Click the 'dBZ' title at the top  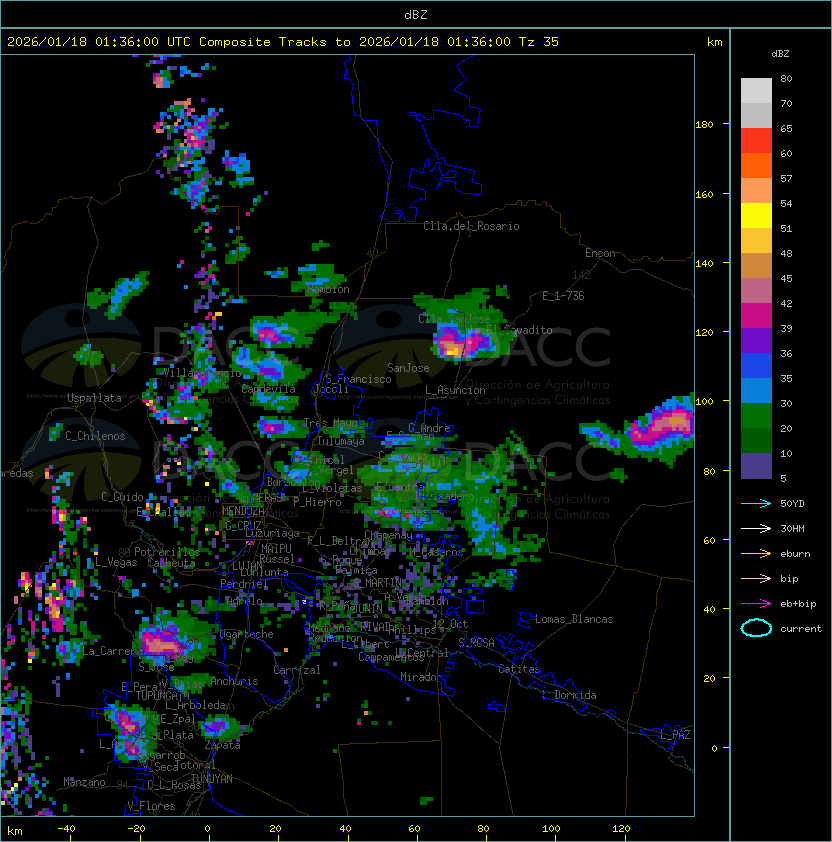pyautogui.click(x=416, y=15)
